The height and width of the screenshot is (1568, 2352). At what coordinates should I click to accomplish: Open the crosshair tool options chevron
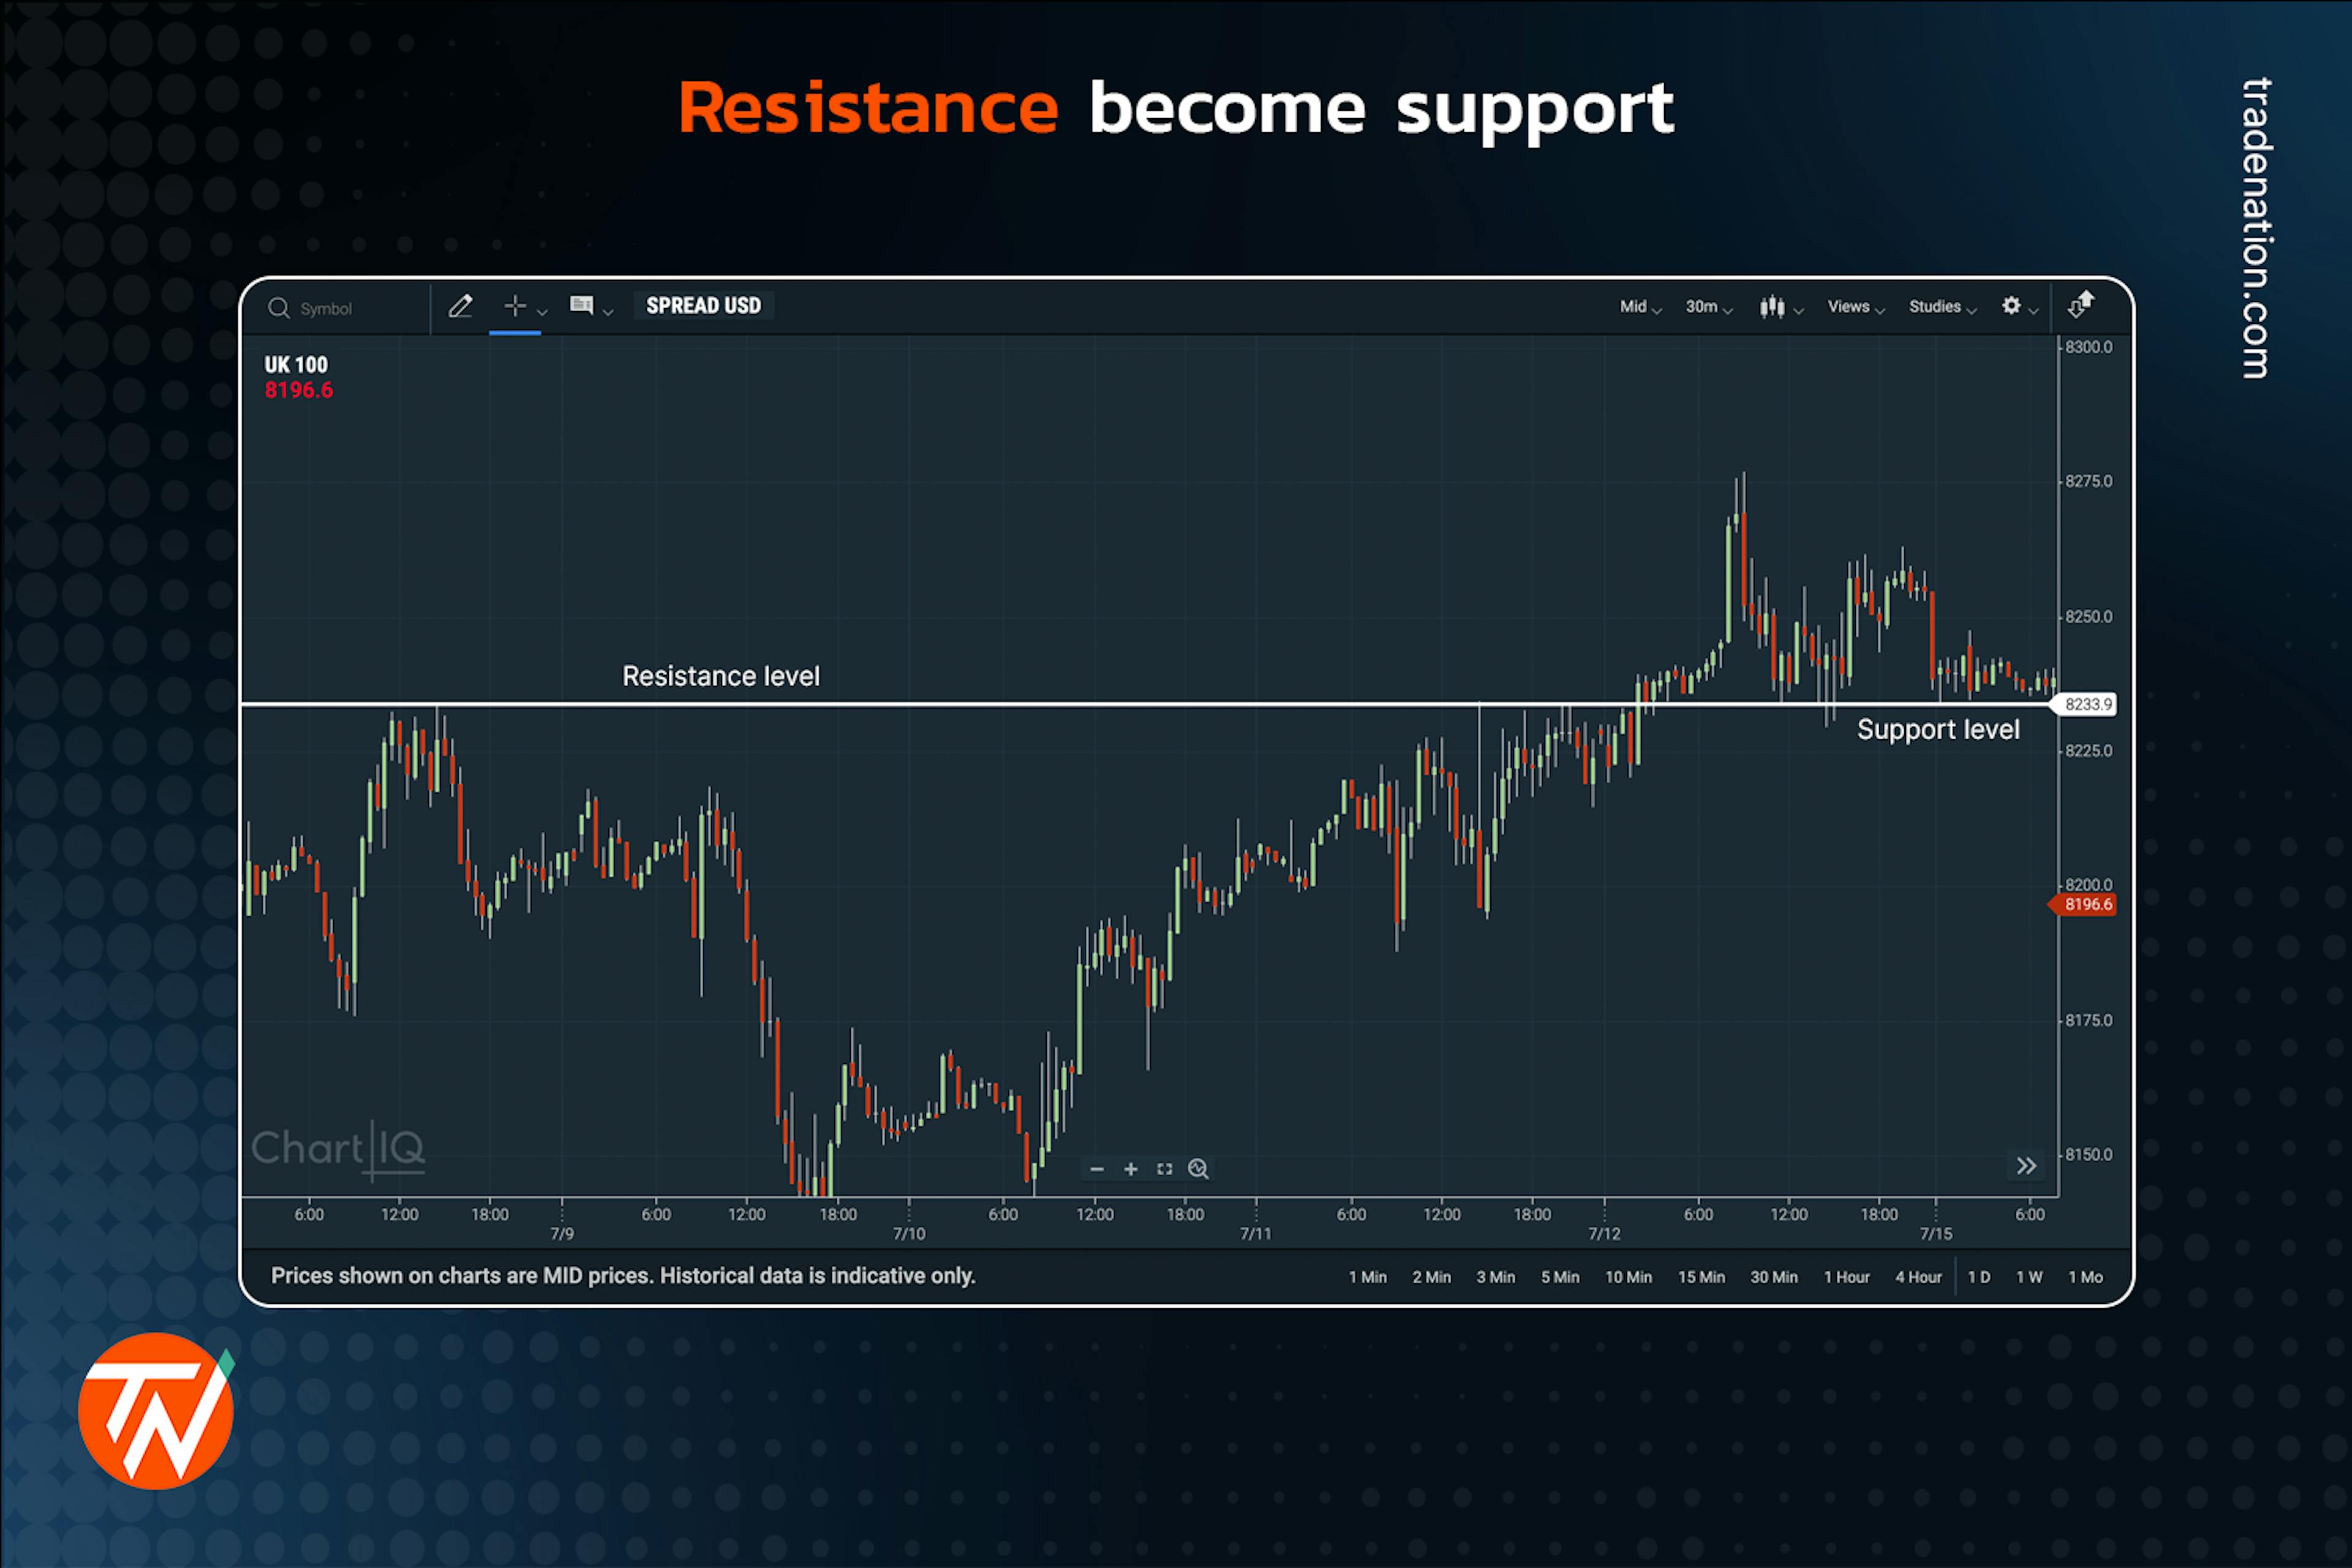(x=542, y=312)
